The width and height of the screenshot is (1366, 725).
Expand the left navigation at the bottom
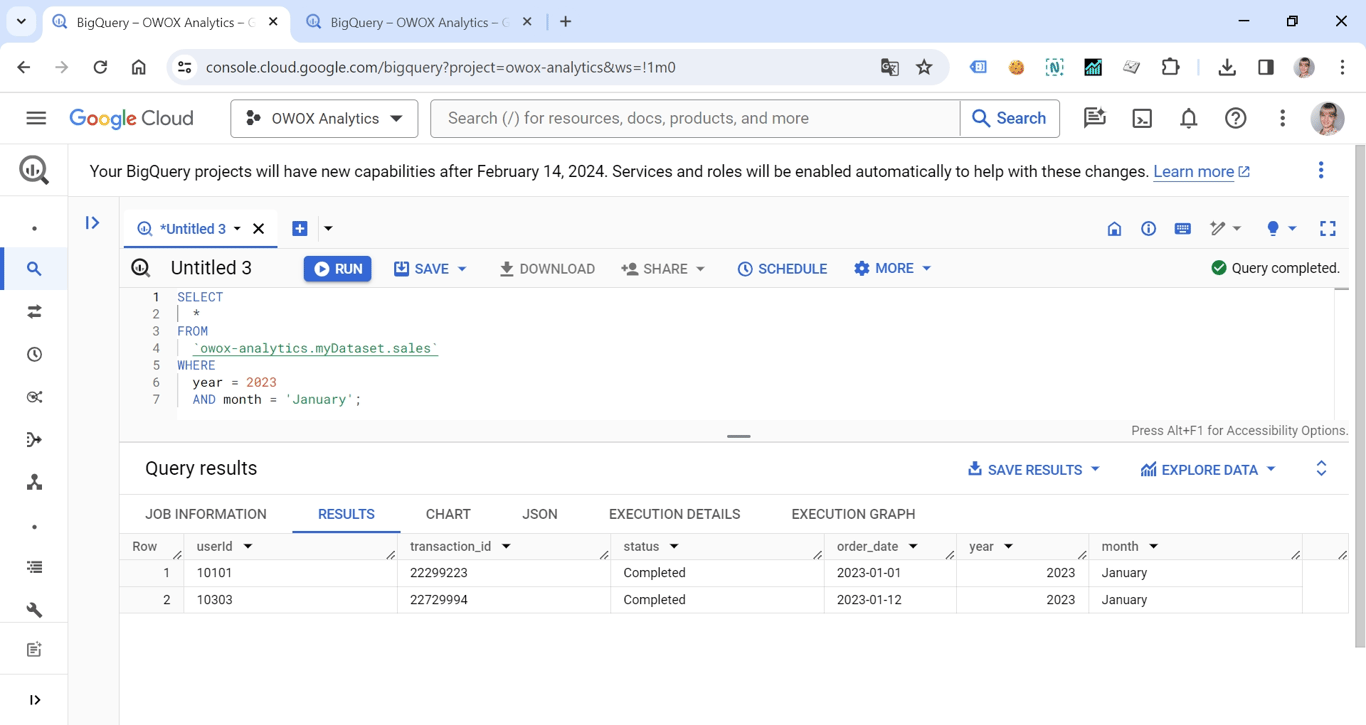(x=34, y=700)
